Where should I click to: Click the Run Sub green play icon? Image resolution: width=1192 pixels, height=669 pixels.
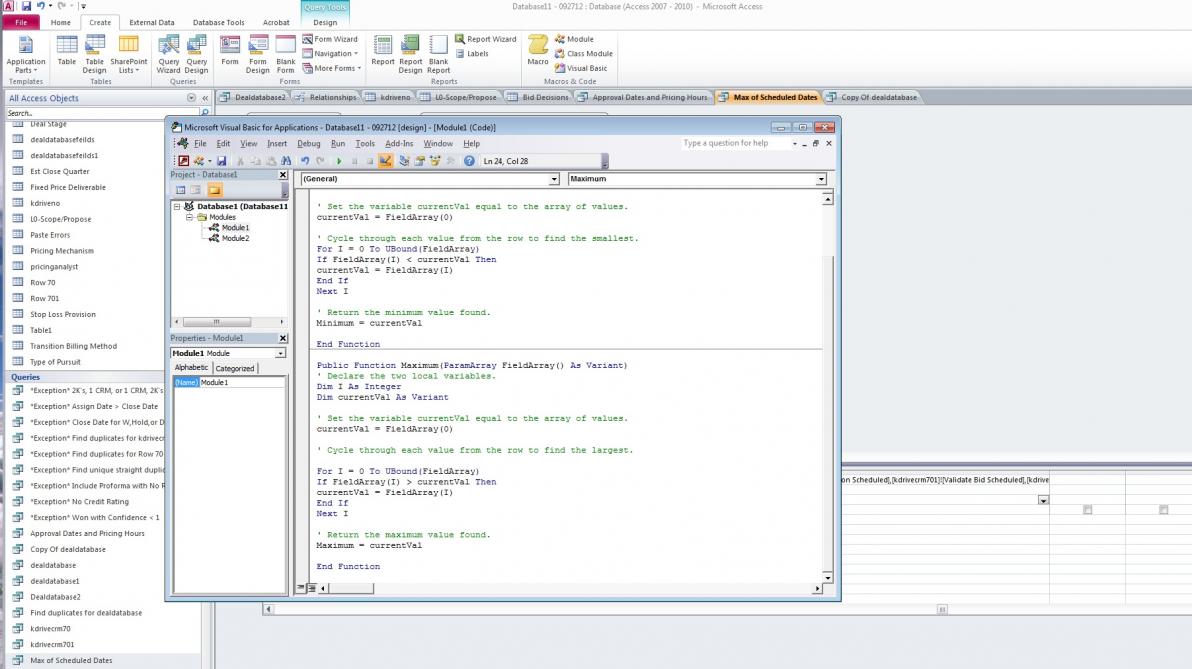click(339, 161)
